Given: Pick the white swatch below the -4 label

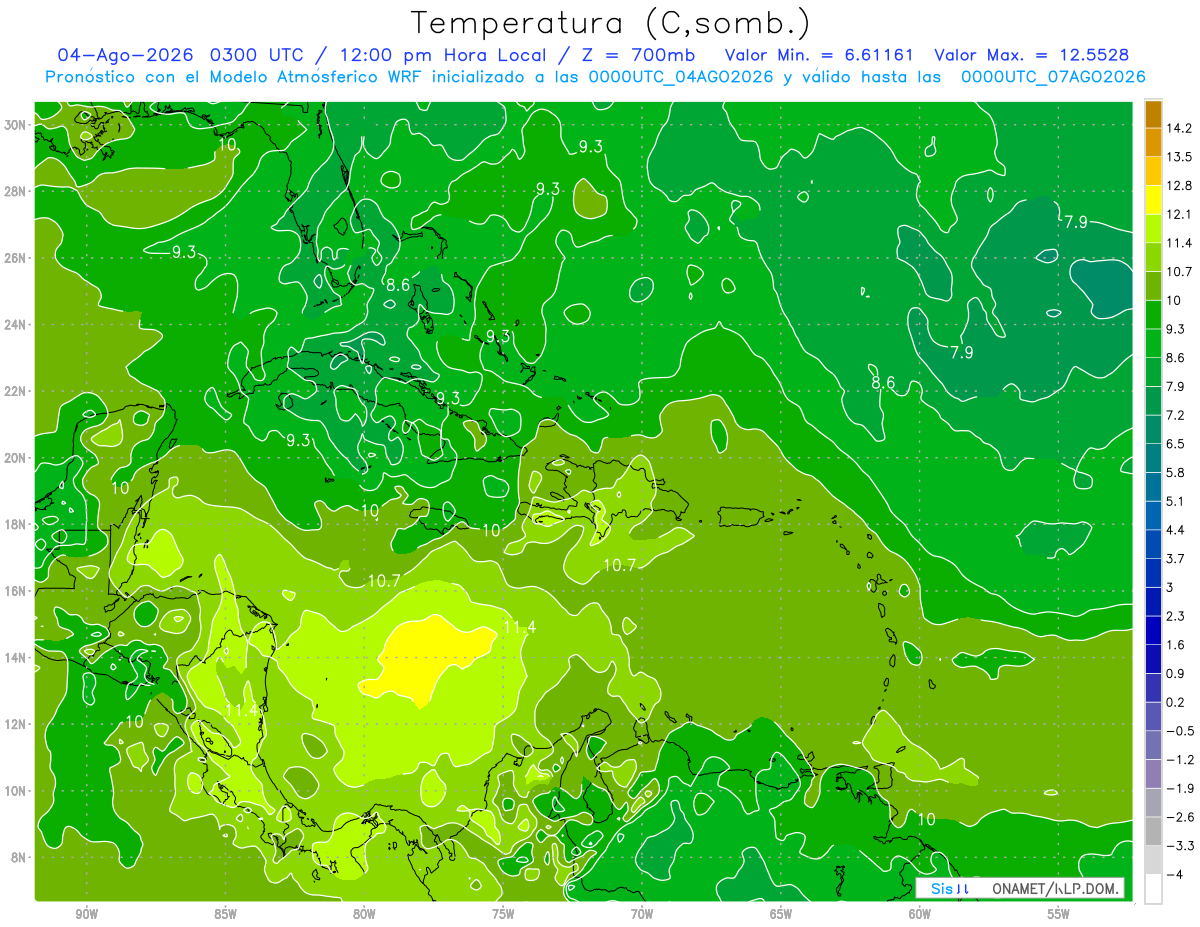Looking at the screenshot, I should coord(1153,889).
